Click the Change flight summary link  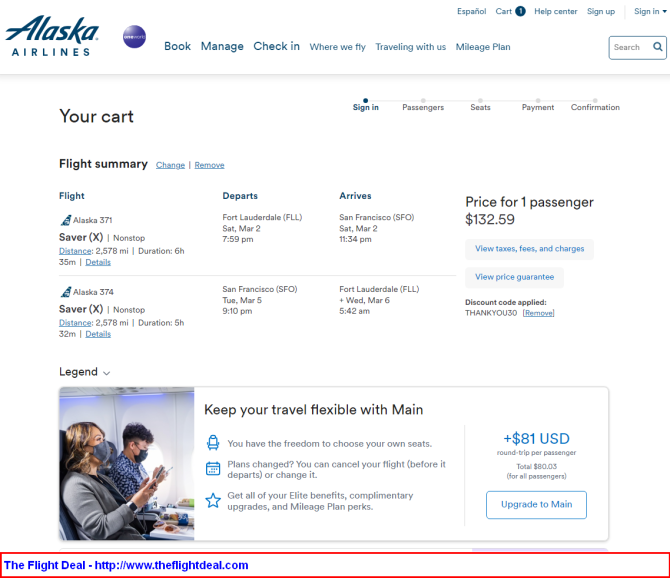coord(170,165)
